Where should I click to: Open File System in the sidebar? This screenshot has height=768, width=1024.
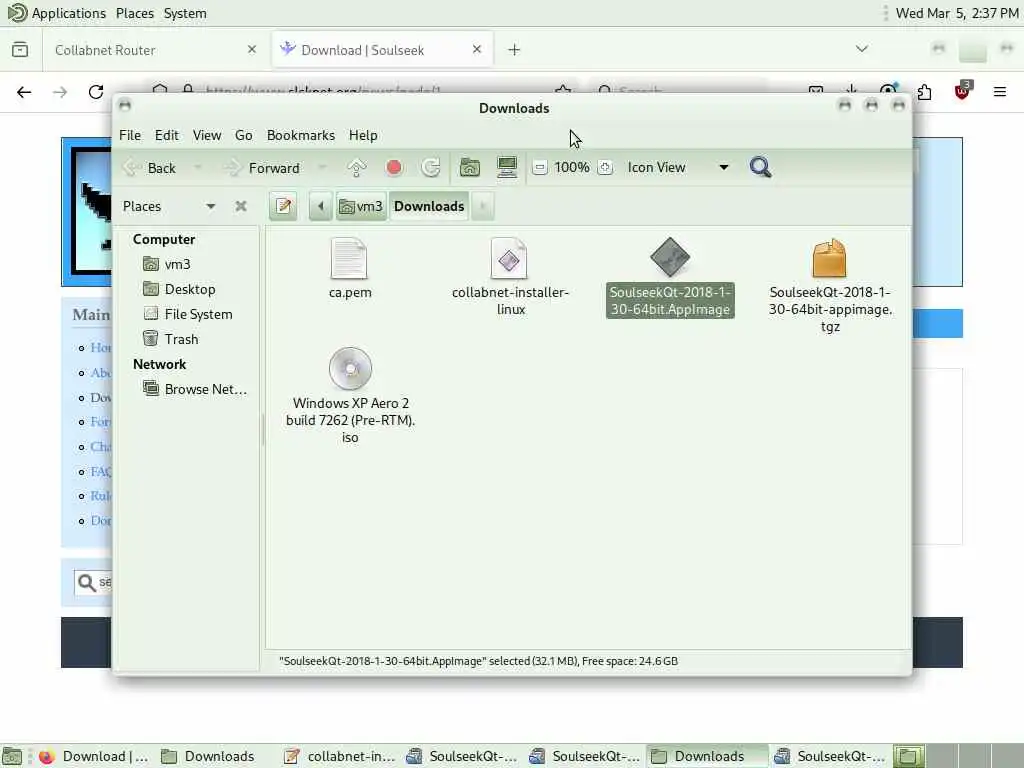tap(187, 314)
